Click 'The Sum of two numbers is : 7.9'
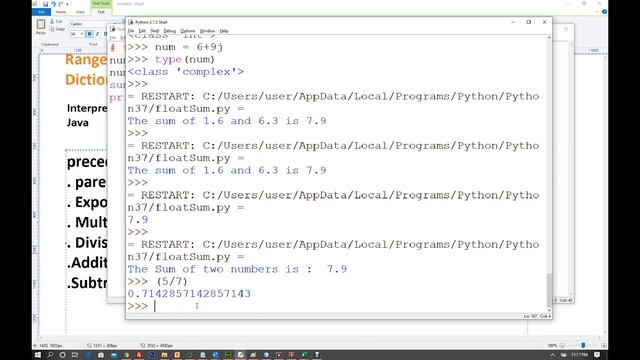 click(x=237, y=269)
